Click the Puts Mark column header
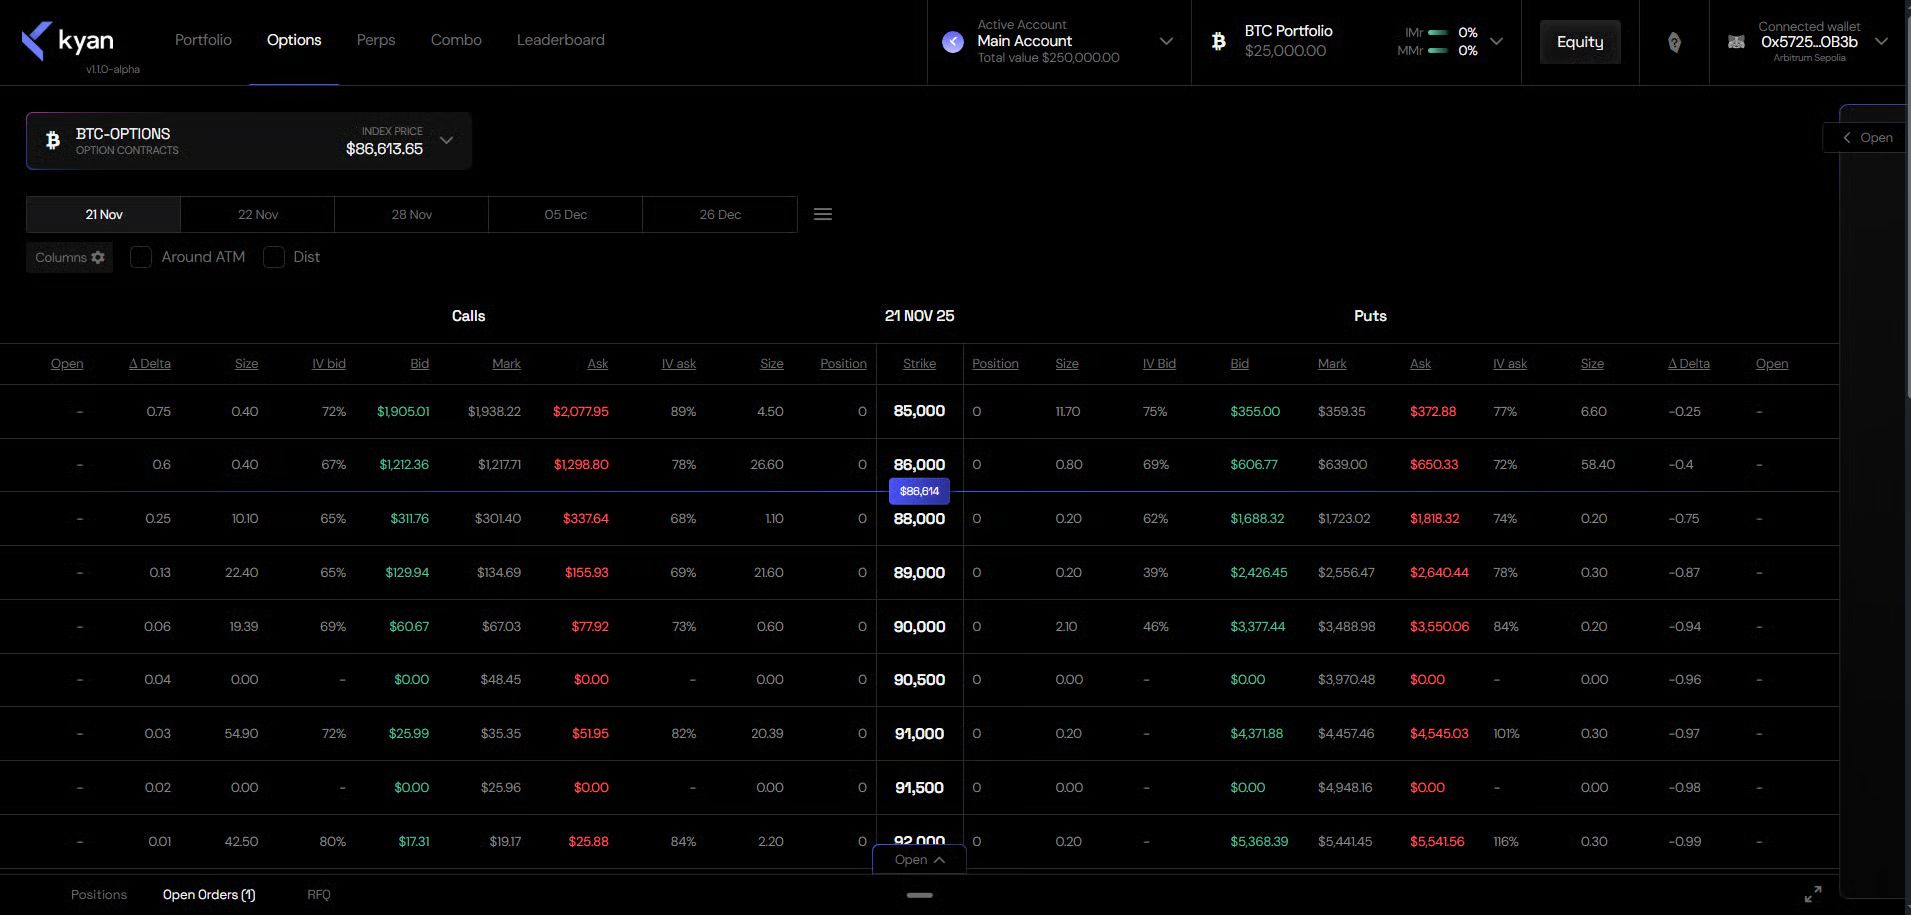1911x915 pixels. point(1332,363)
